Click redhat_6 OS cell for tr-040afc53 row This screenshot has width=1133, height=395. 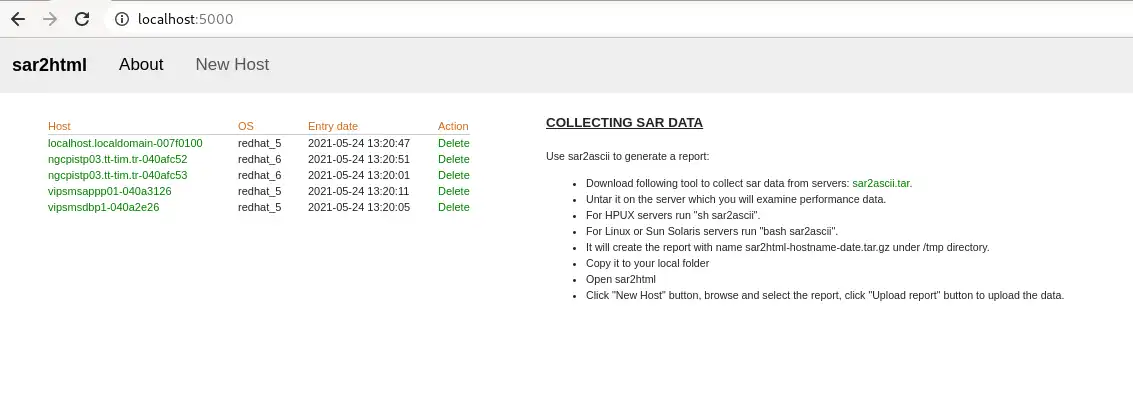(x=259, y=175)
